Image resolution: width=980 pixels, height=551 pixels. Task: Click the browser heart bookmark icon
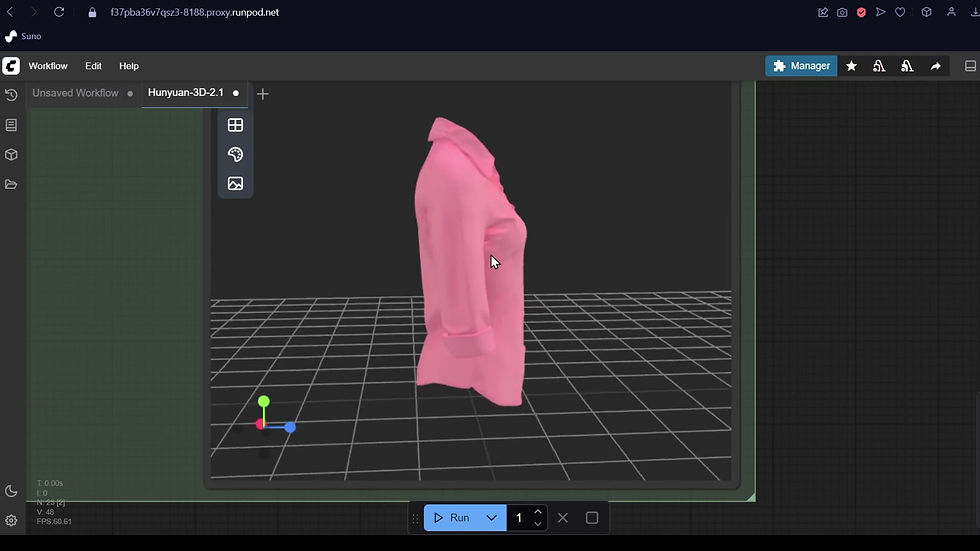(900, 12)
